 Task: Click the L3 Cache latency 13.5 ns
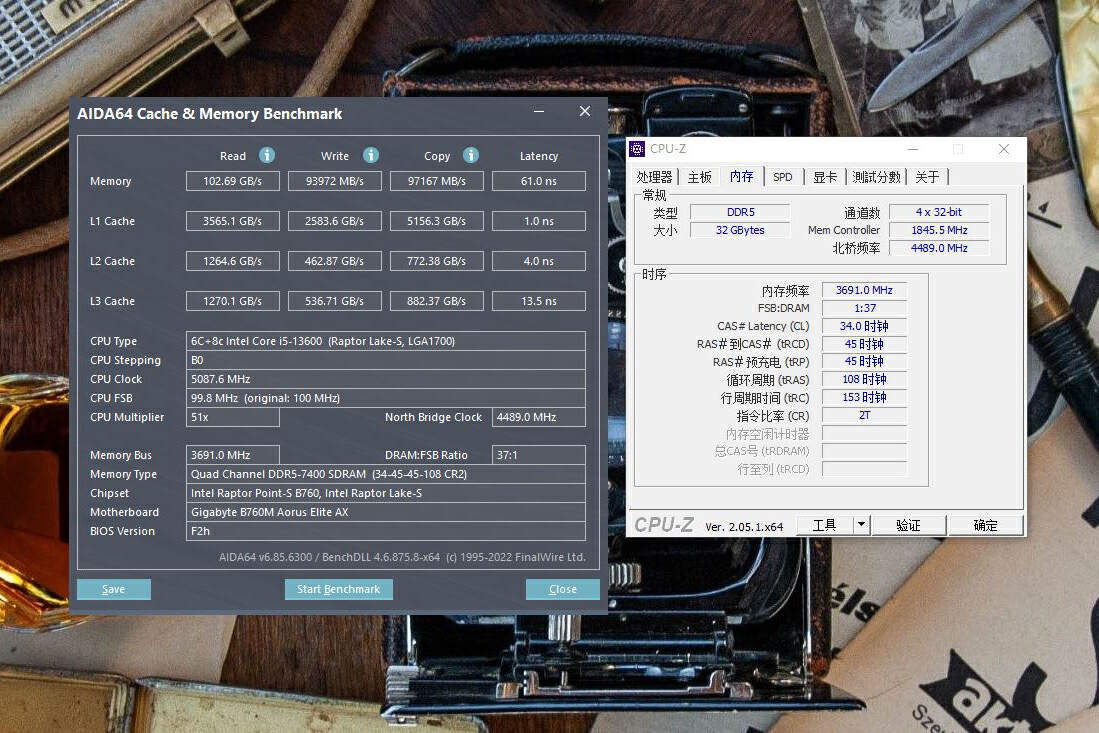tap(539, 301)
